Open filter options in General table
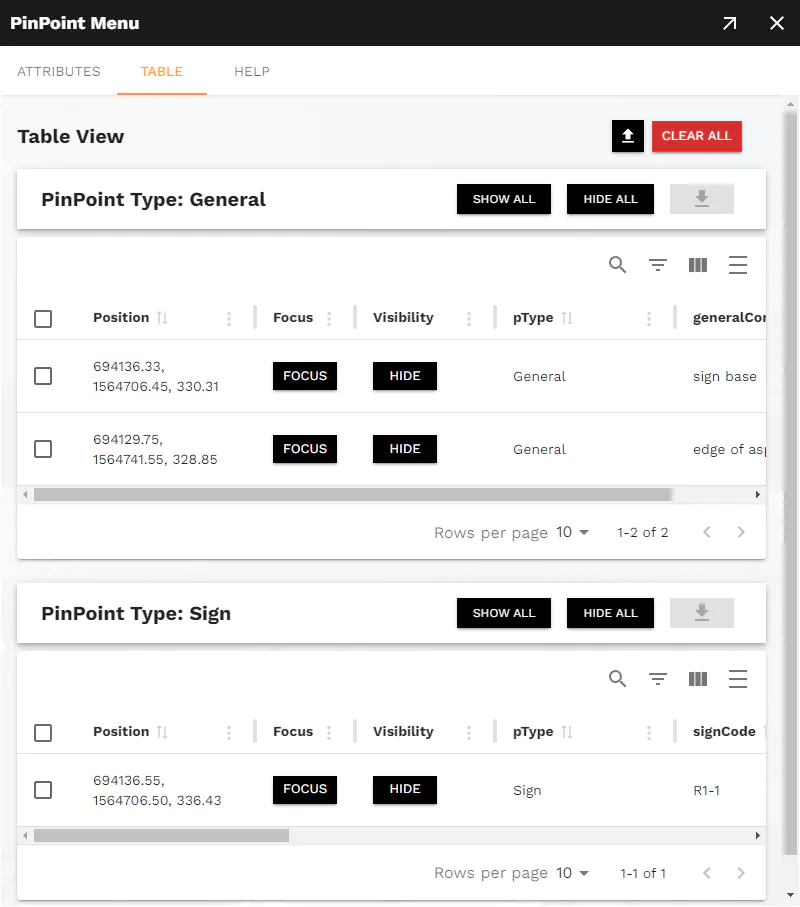This screenshot has height=907, width=800. (658, 265)
